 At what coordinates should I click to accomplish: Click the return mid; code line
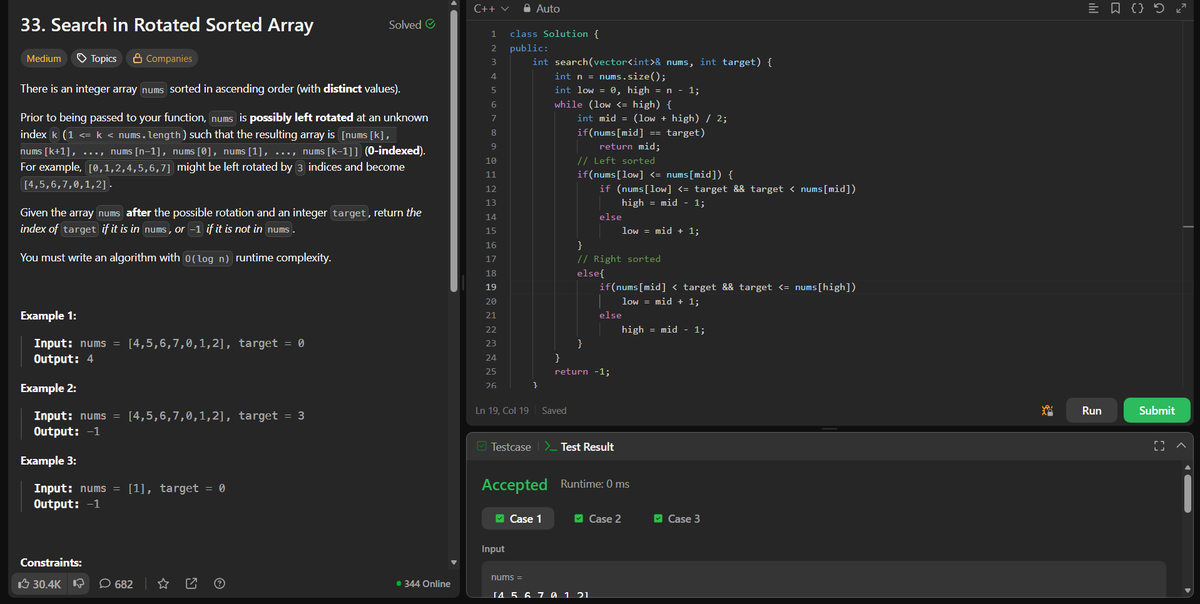(629, 146)
